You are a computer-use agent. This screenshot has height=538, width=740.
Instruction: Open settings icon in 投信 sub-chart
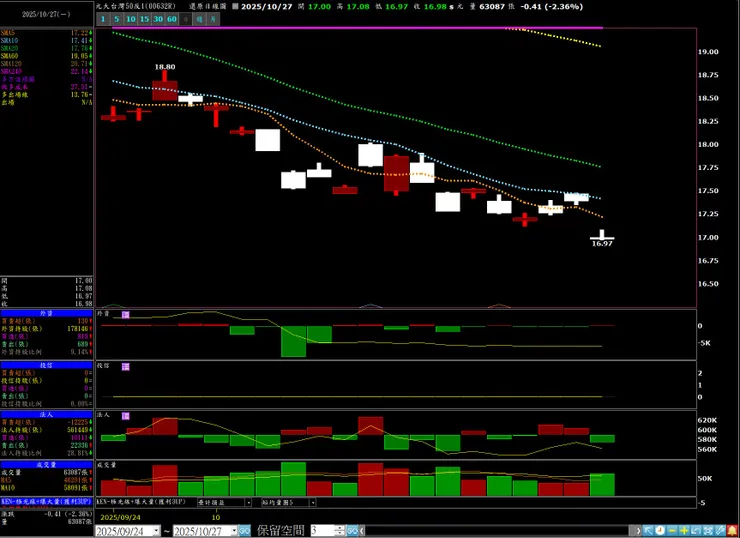point(126,367)
